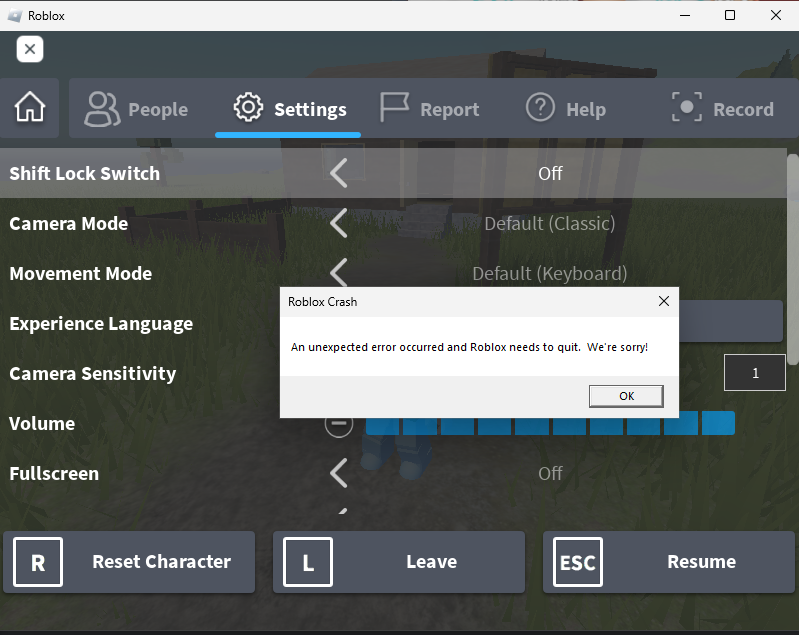Go to the Help tab
The image size is (799, 635).
[x=566, y=109]
